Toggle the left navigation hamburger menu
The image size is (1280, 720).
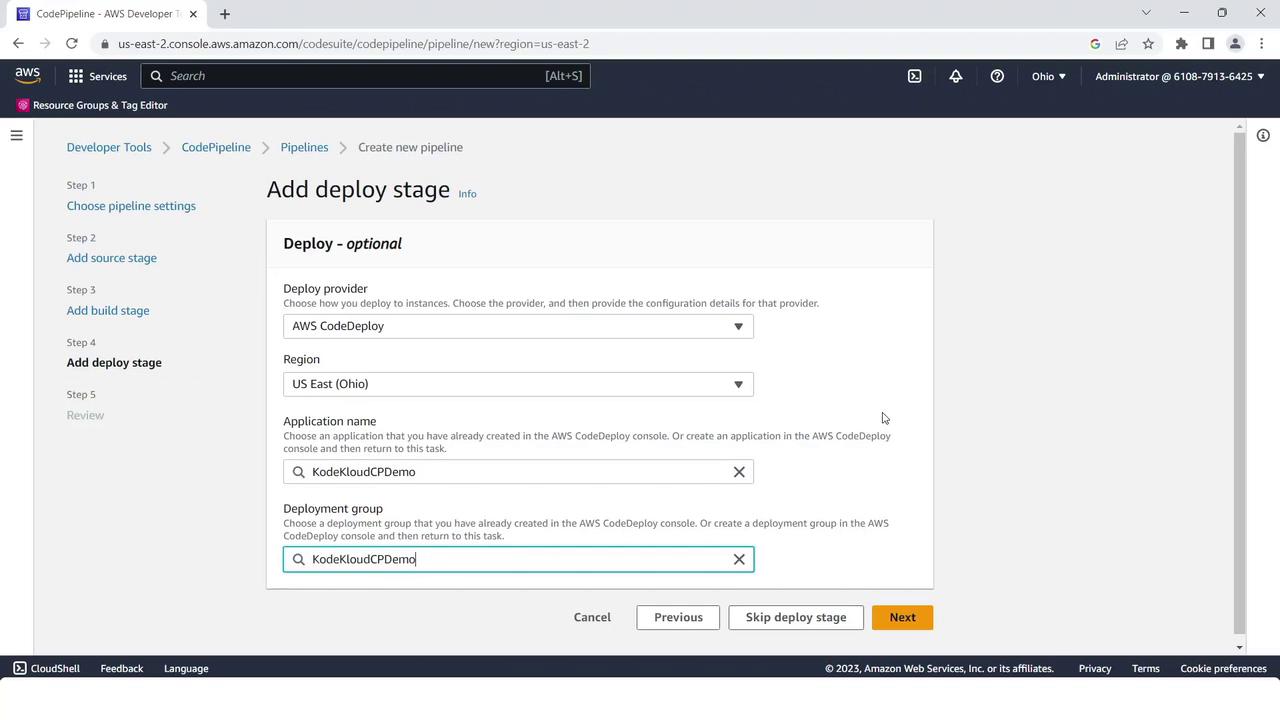pyautogui.click(x=17, y=135)
